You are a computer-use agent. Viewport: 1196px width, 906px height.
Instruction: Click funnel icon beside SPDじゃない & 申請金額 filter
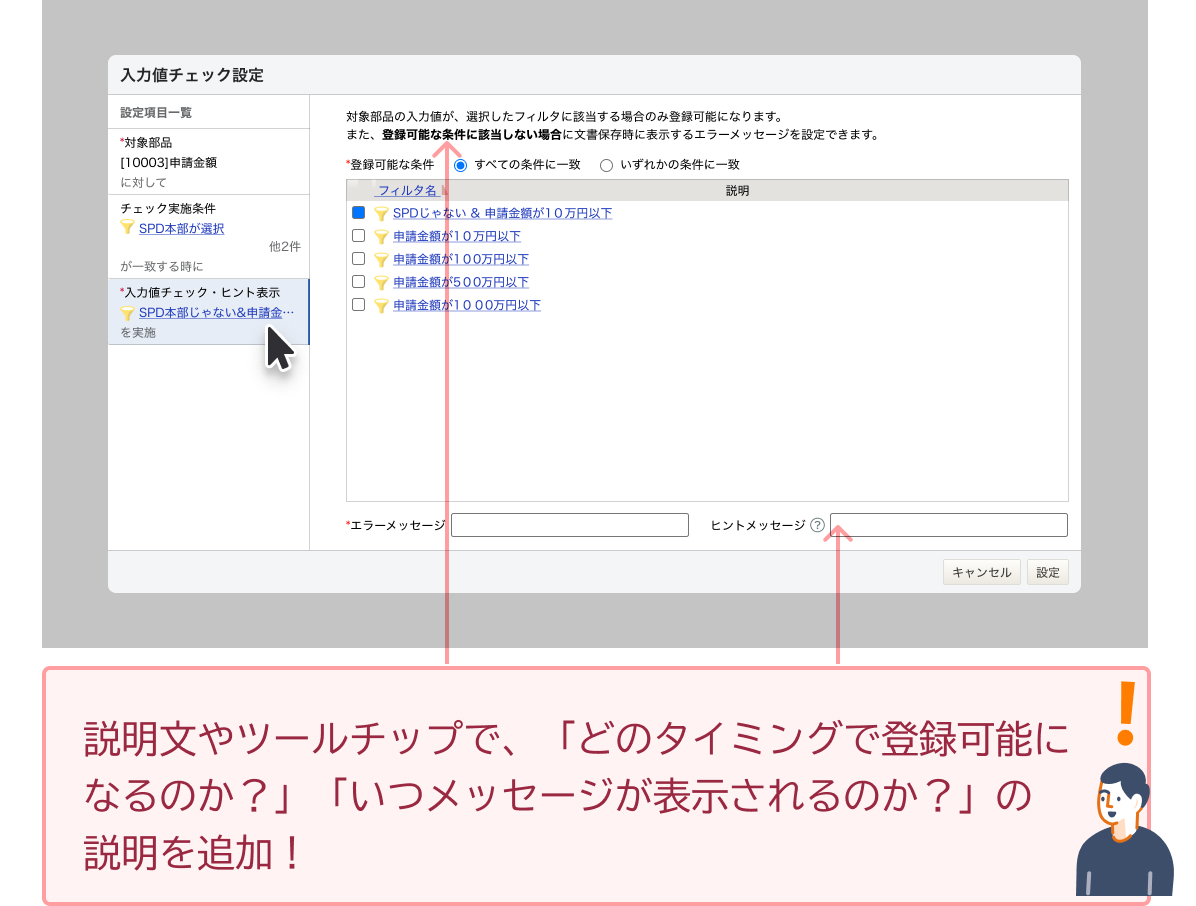[381, 214]
